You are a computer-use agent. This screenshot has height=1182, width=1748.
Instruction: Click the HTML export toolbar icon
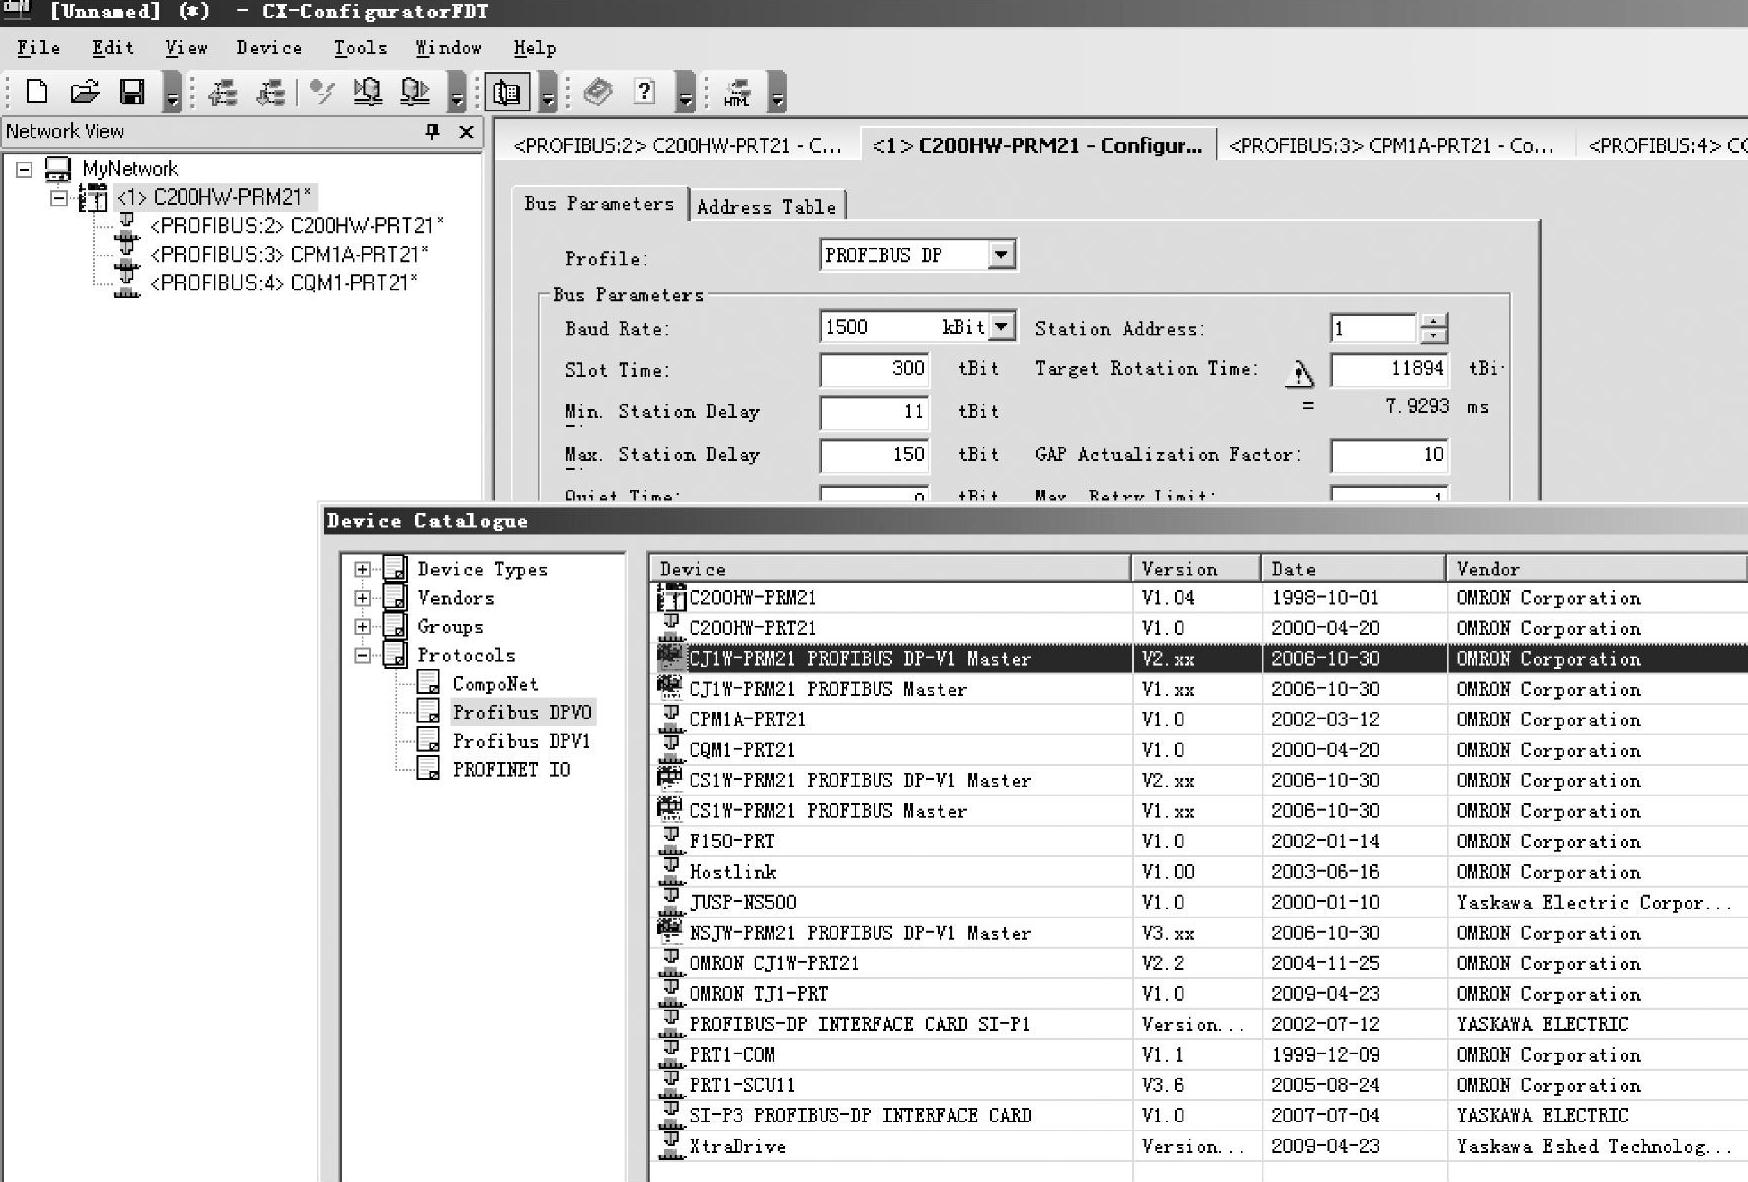[737, 93]
